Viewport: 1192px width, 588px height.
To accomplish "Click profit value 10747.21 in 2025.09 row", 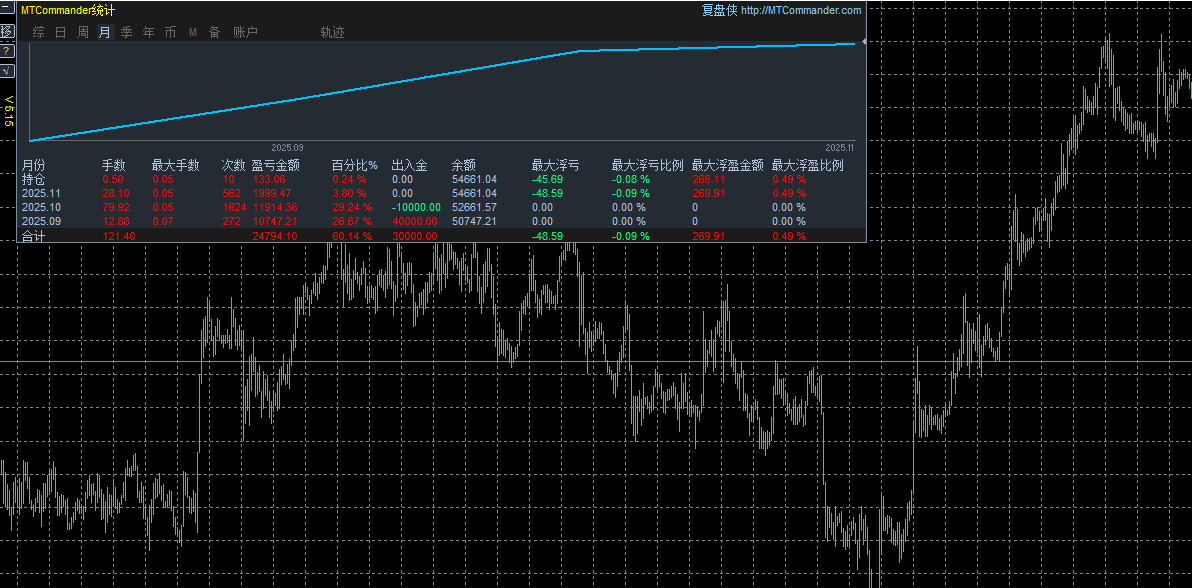I will (274, 221).
